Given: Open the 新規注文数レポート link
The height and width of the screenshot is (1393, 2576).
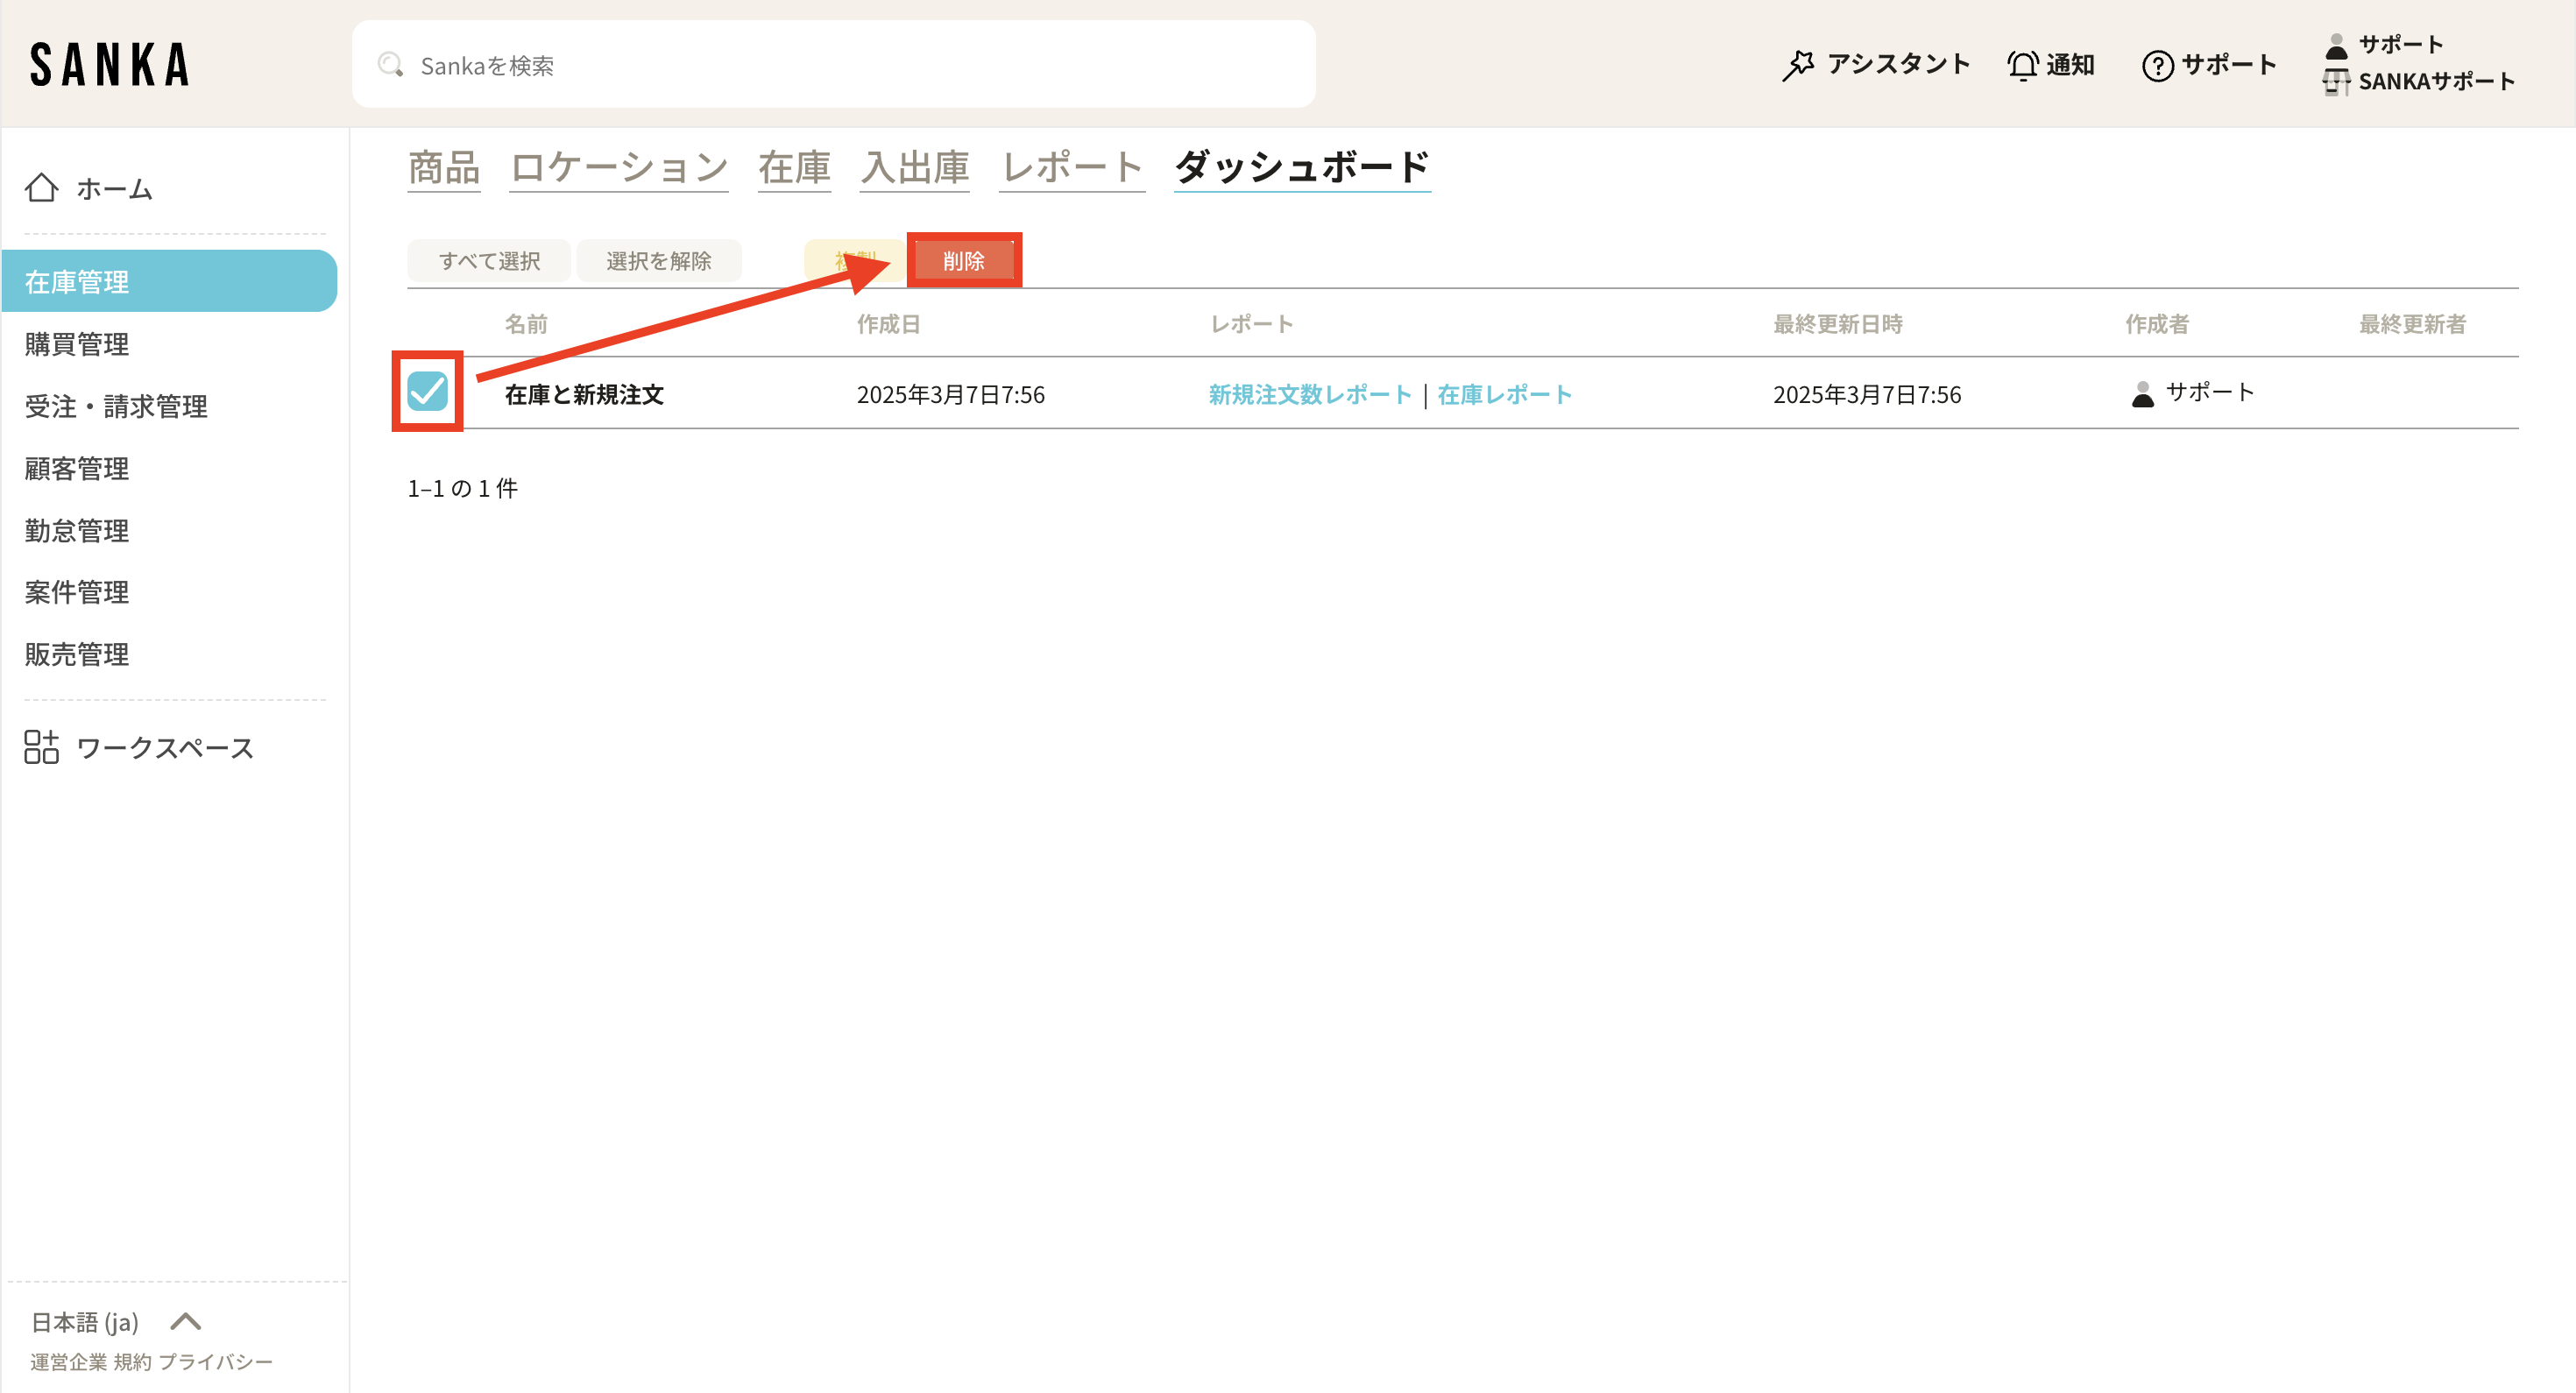Looking at the screenshot, I should [1308, 395].
